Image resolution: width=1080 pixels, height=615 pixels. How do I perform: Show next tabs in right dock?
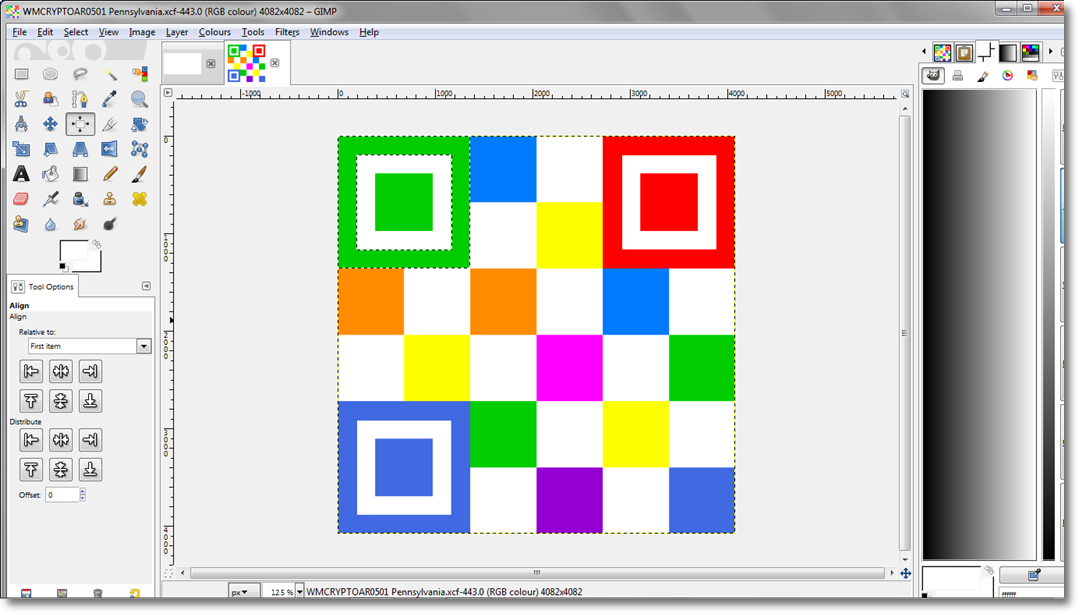[1050, 52]
